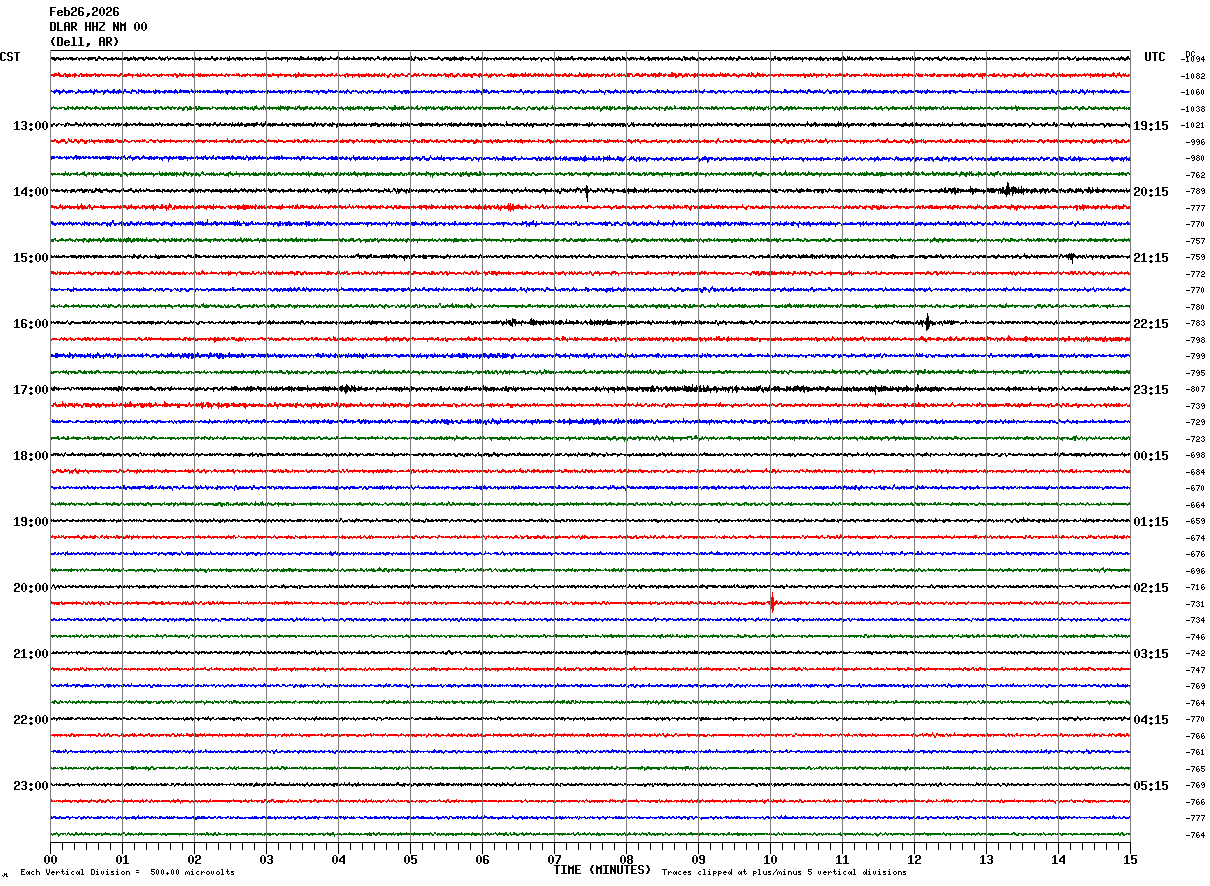The image size is (1210, 886).
Task: Click the DC offset value -1082
Action: coord(1193,76)
